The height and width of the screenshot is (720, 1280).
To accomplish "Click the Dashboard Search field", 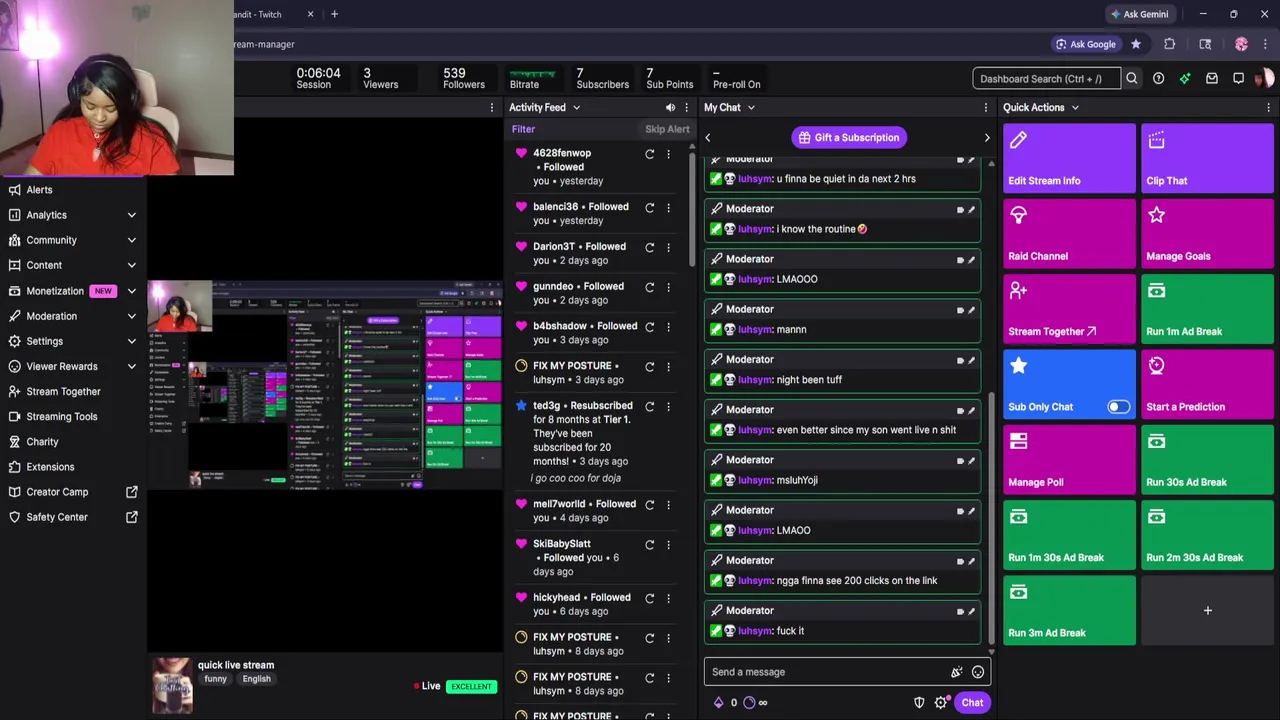I will [x=1047, y=78].
